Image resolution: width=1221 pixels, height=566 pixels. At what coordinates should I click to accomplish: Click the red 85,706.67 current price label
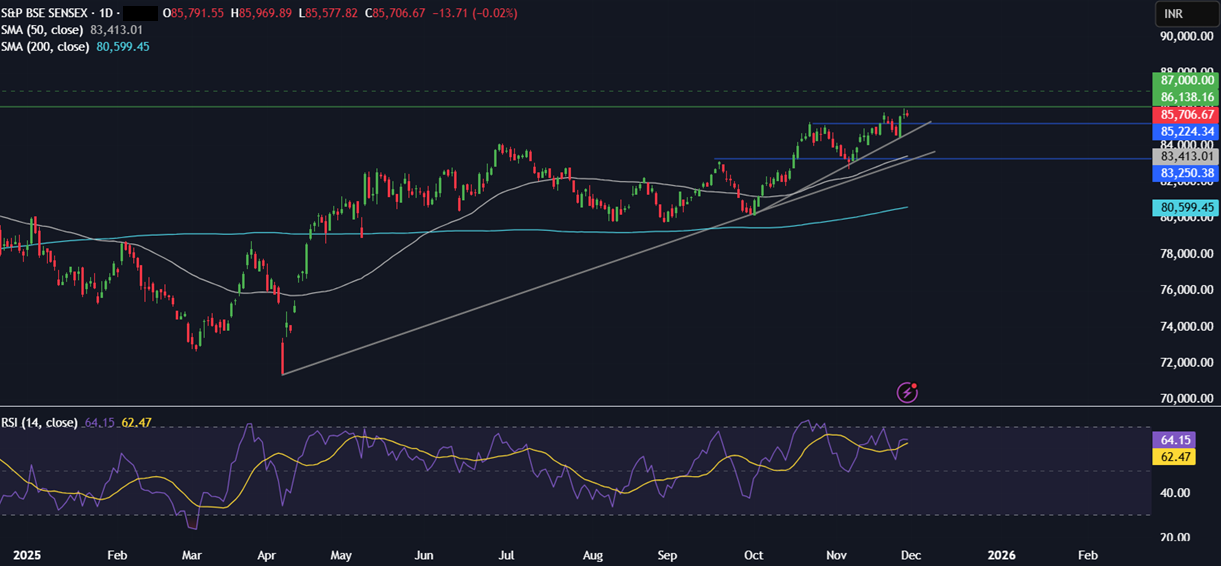click(1185, 115)
